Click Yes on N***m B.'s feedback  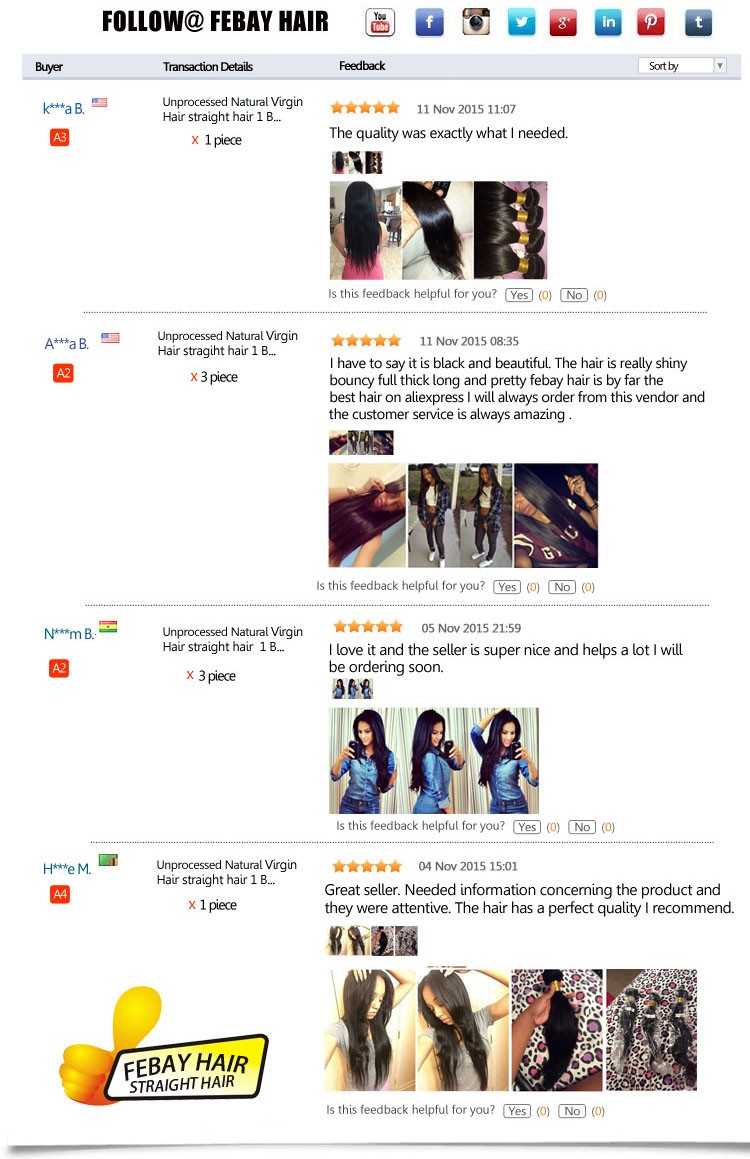[x=528, y=827]
